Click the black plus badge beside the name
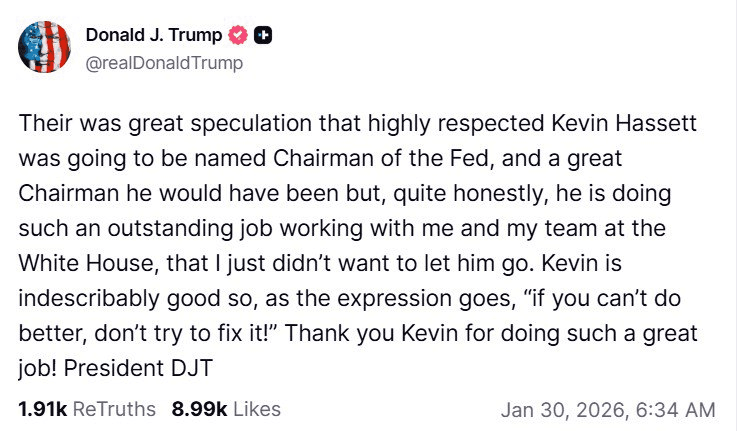This screenshot has height=431, width=737. tap(263, 36)
